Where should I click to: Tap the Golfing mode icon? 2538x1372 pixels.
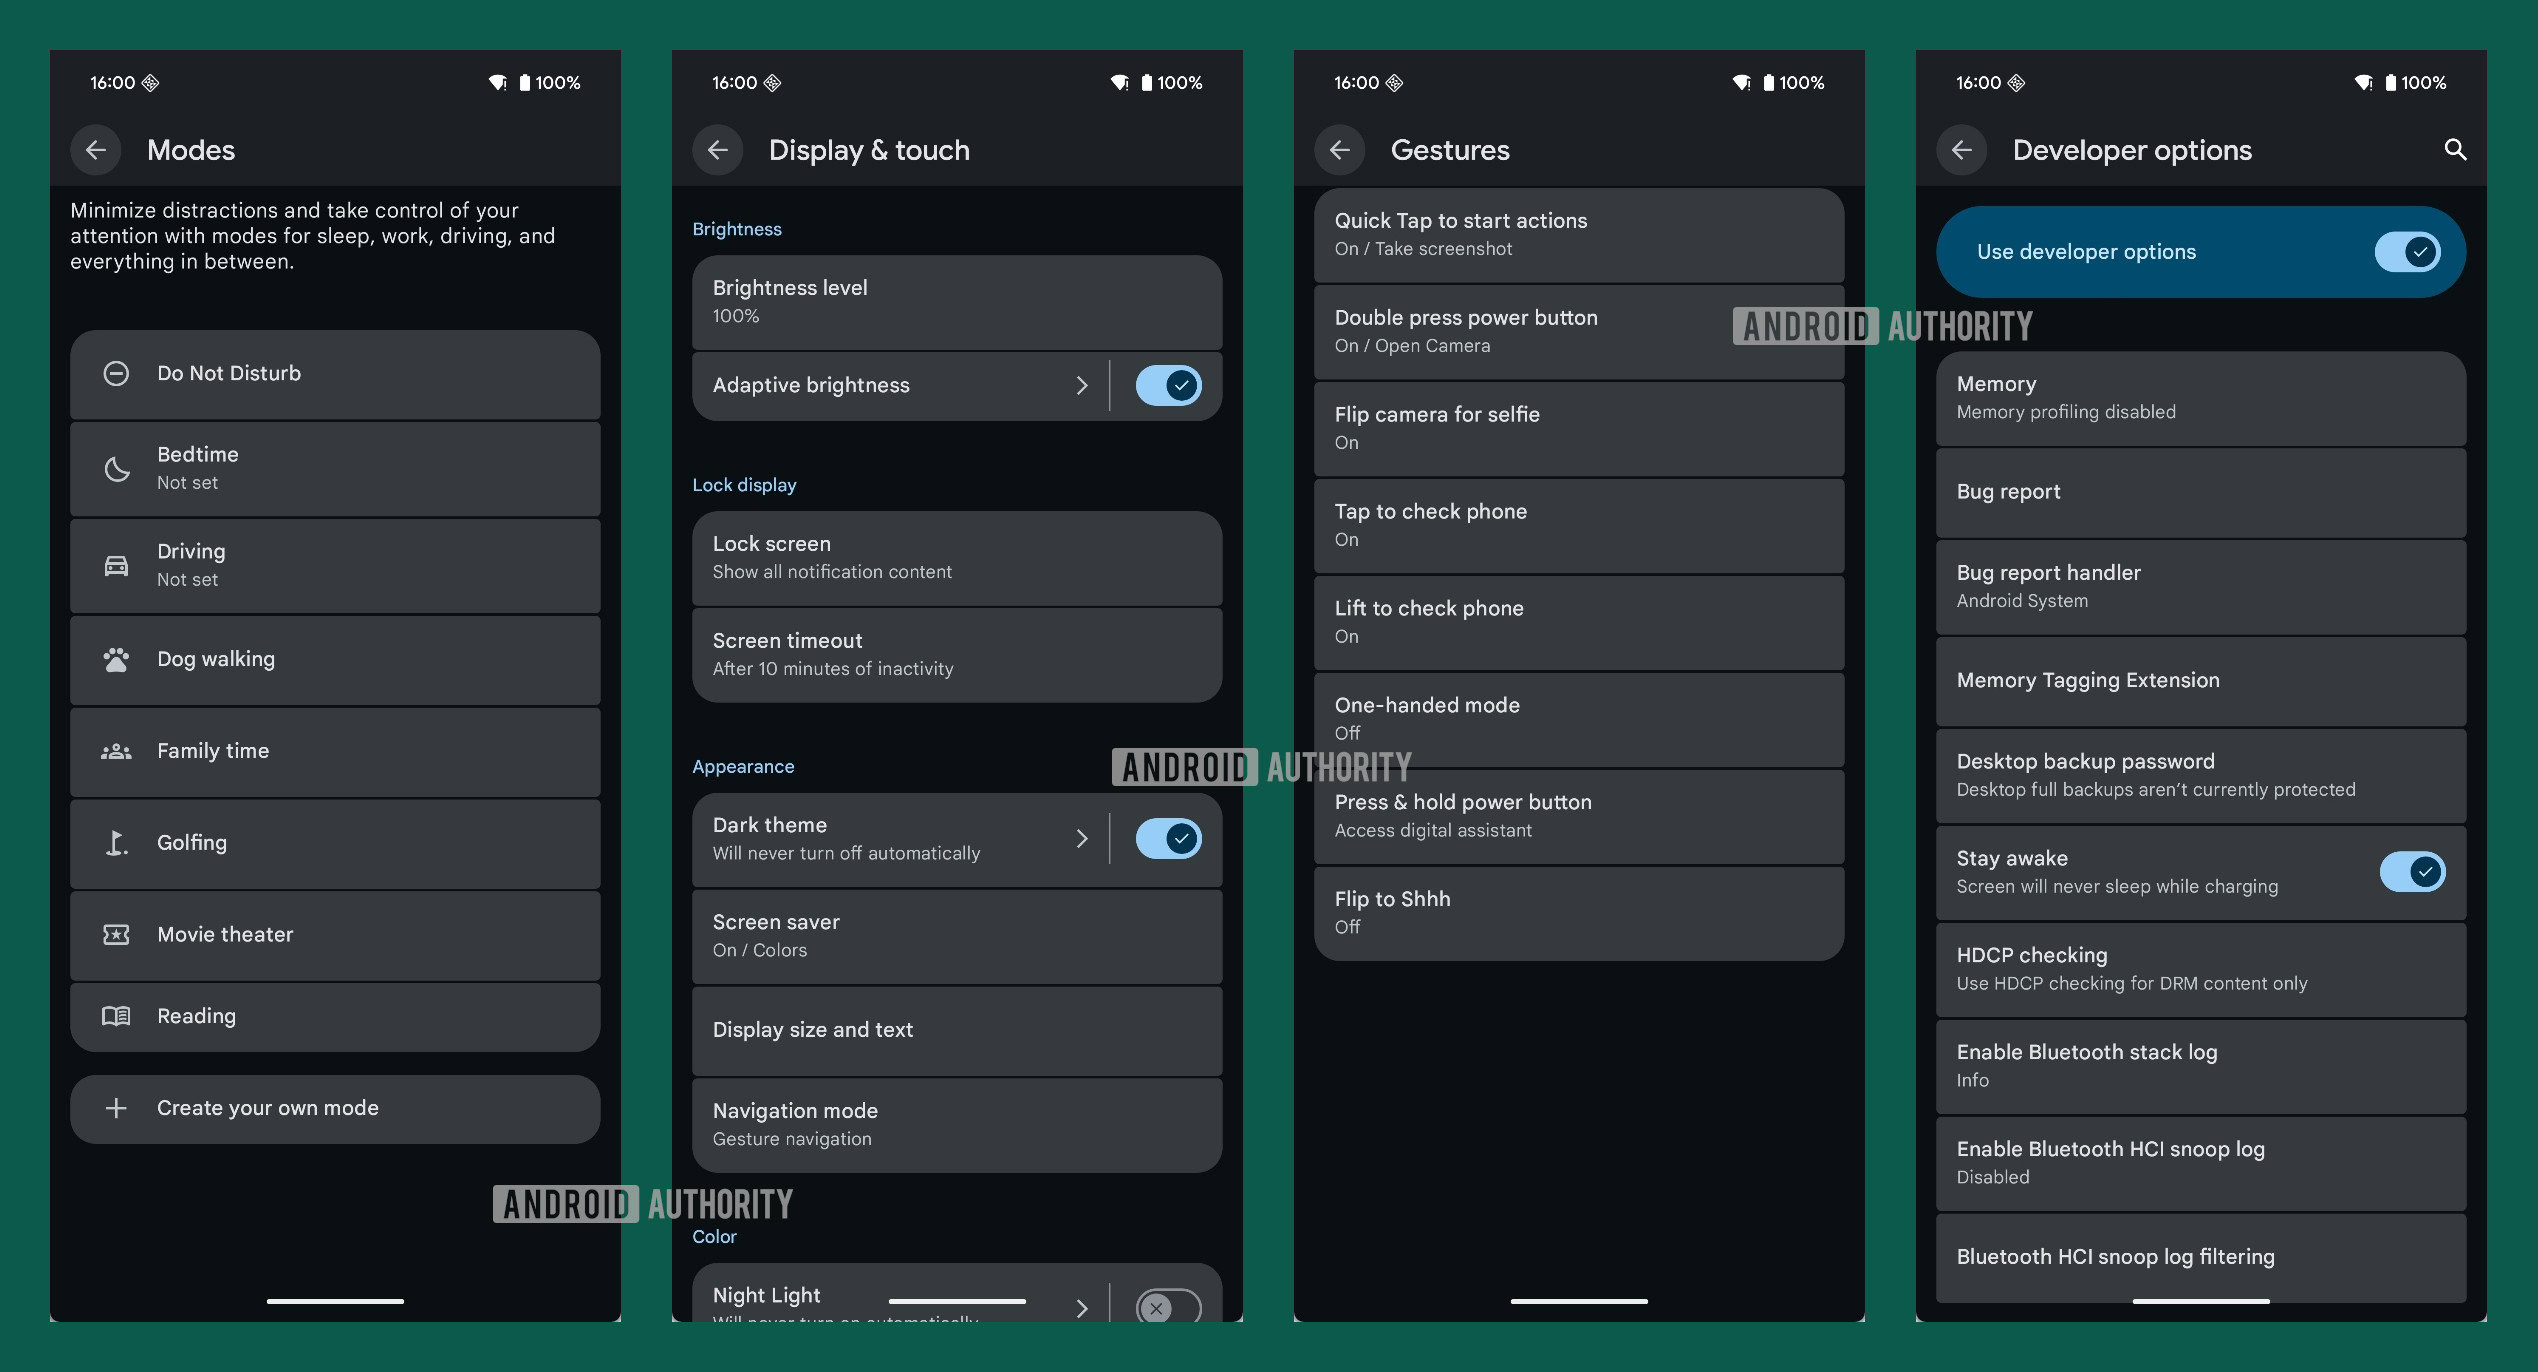tap(117, 841)
